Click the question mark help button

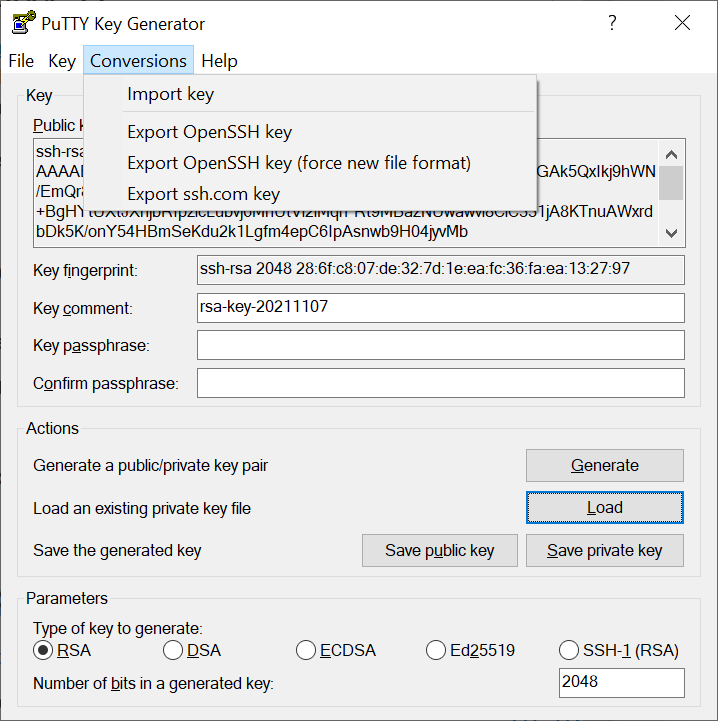pos(612,23)
